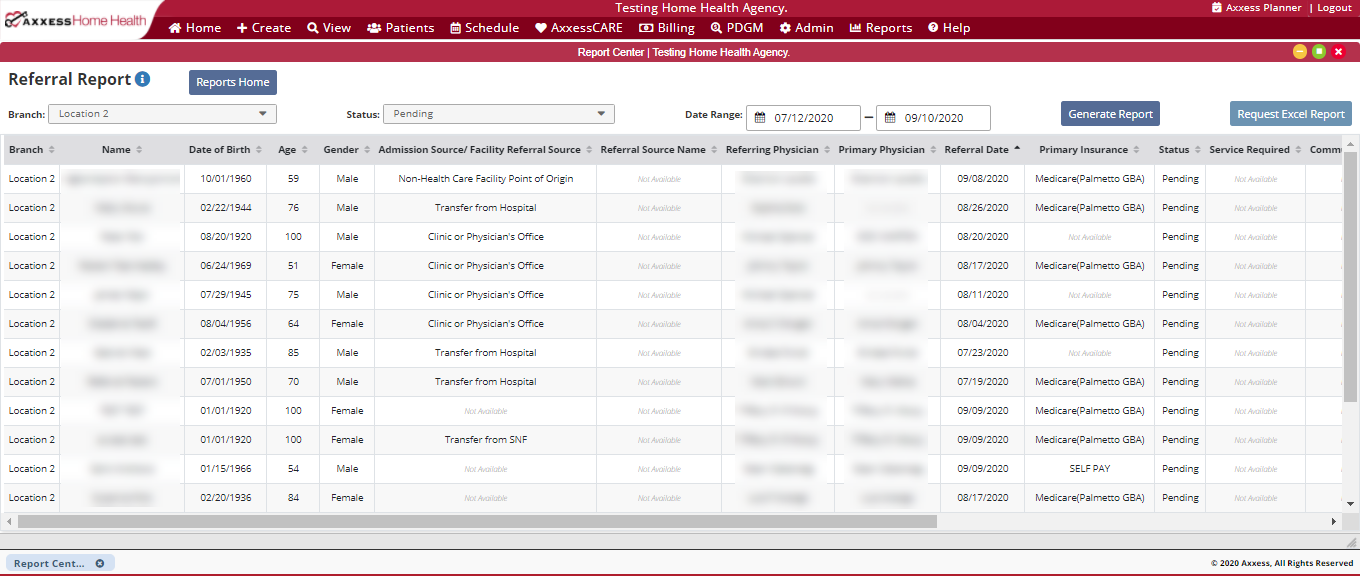Image resolution: width=1360 pixels, height=576 pixels.
Task: Open the start date calendar icon
Action: [760, 118]
